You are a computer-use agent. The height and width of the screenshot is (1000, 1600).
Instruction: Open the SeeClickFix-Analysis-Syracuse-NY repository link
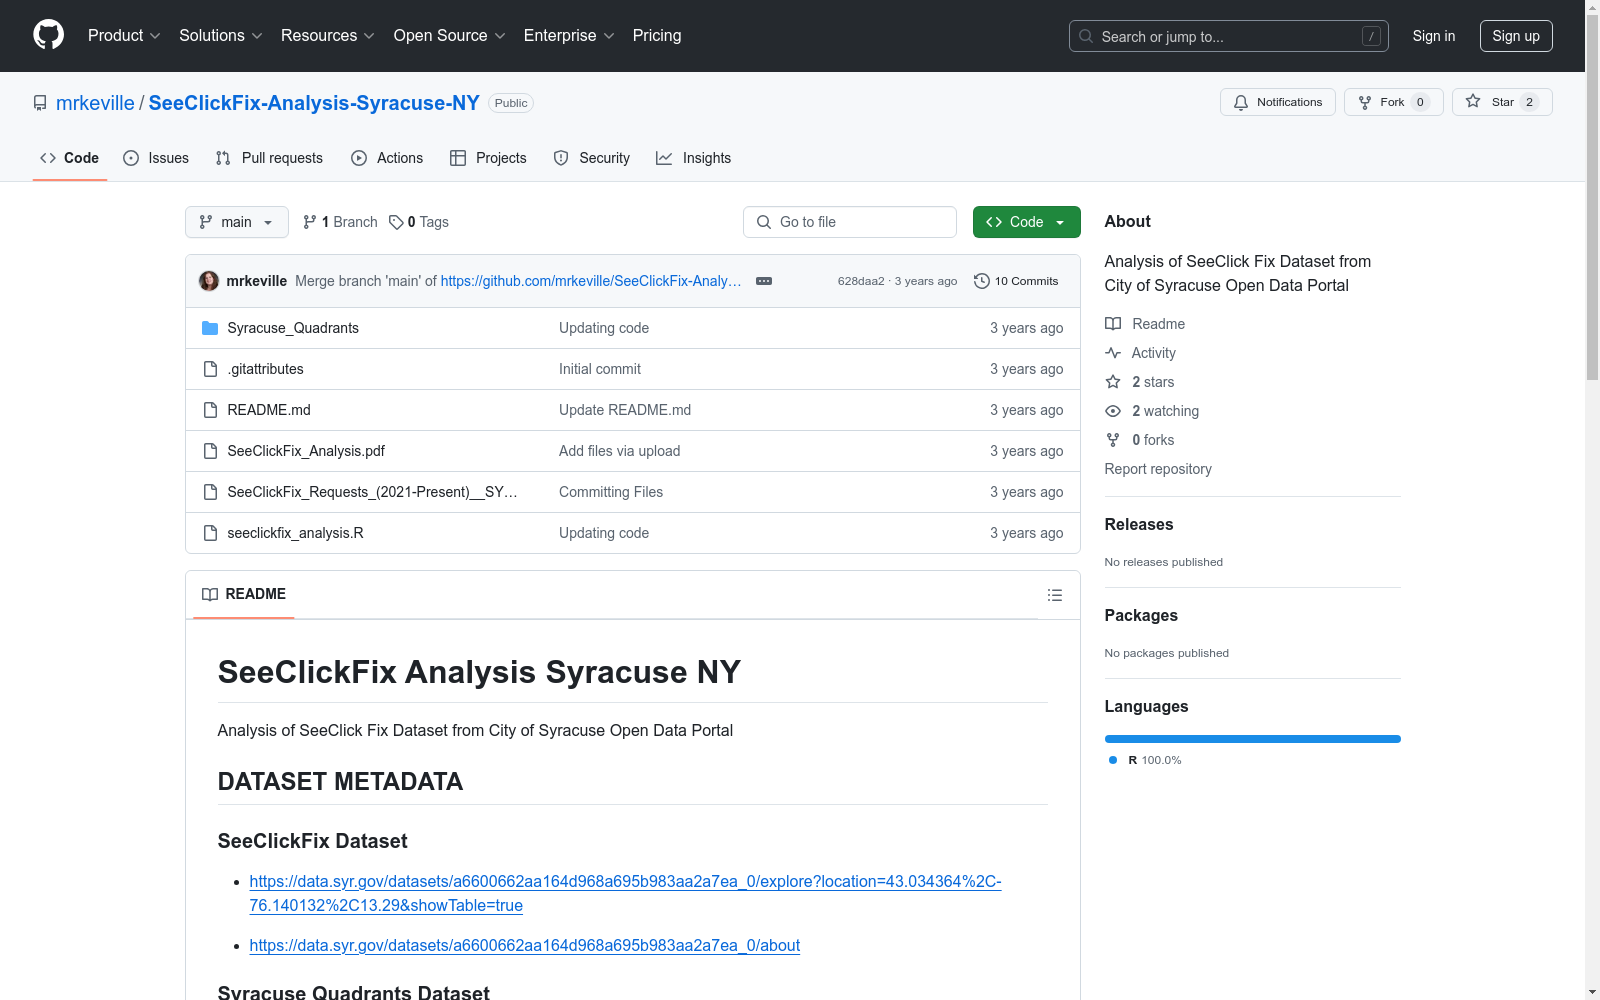tap(314, 103)
